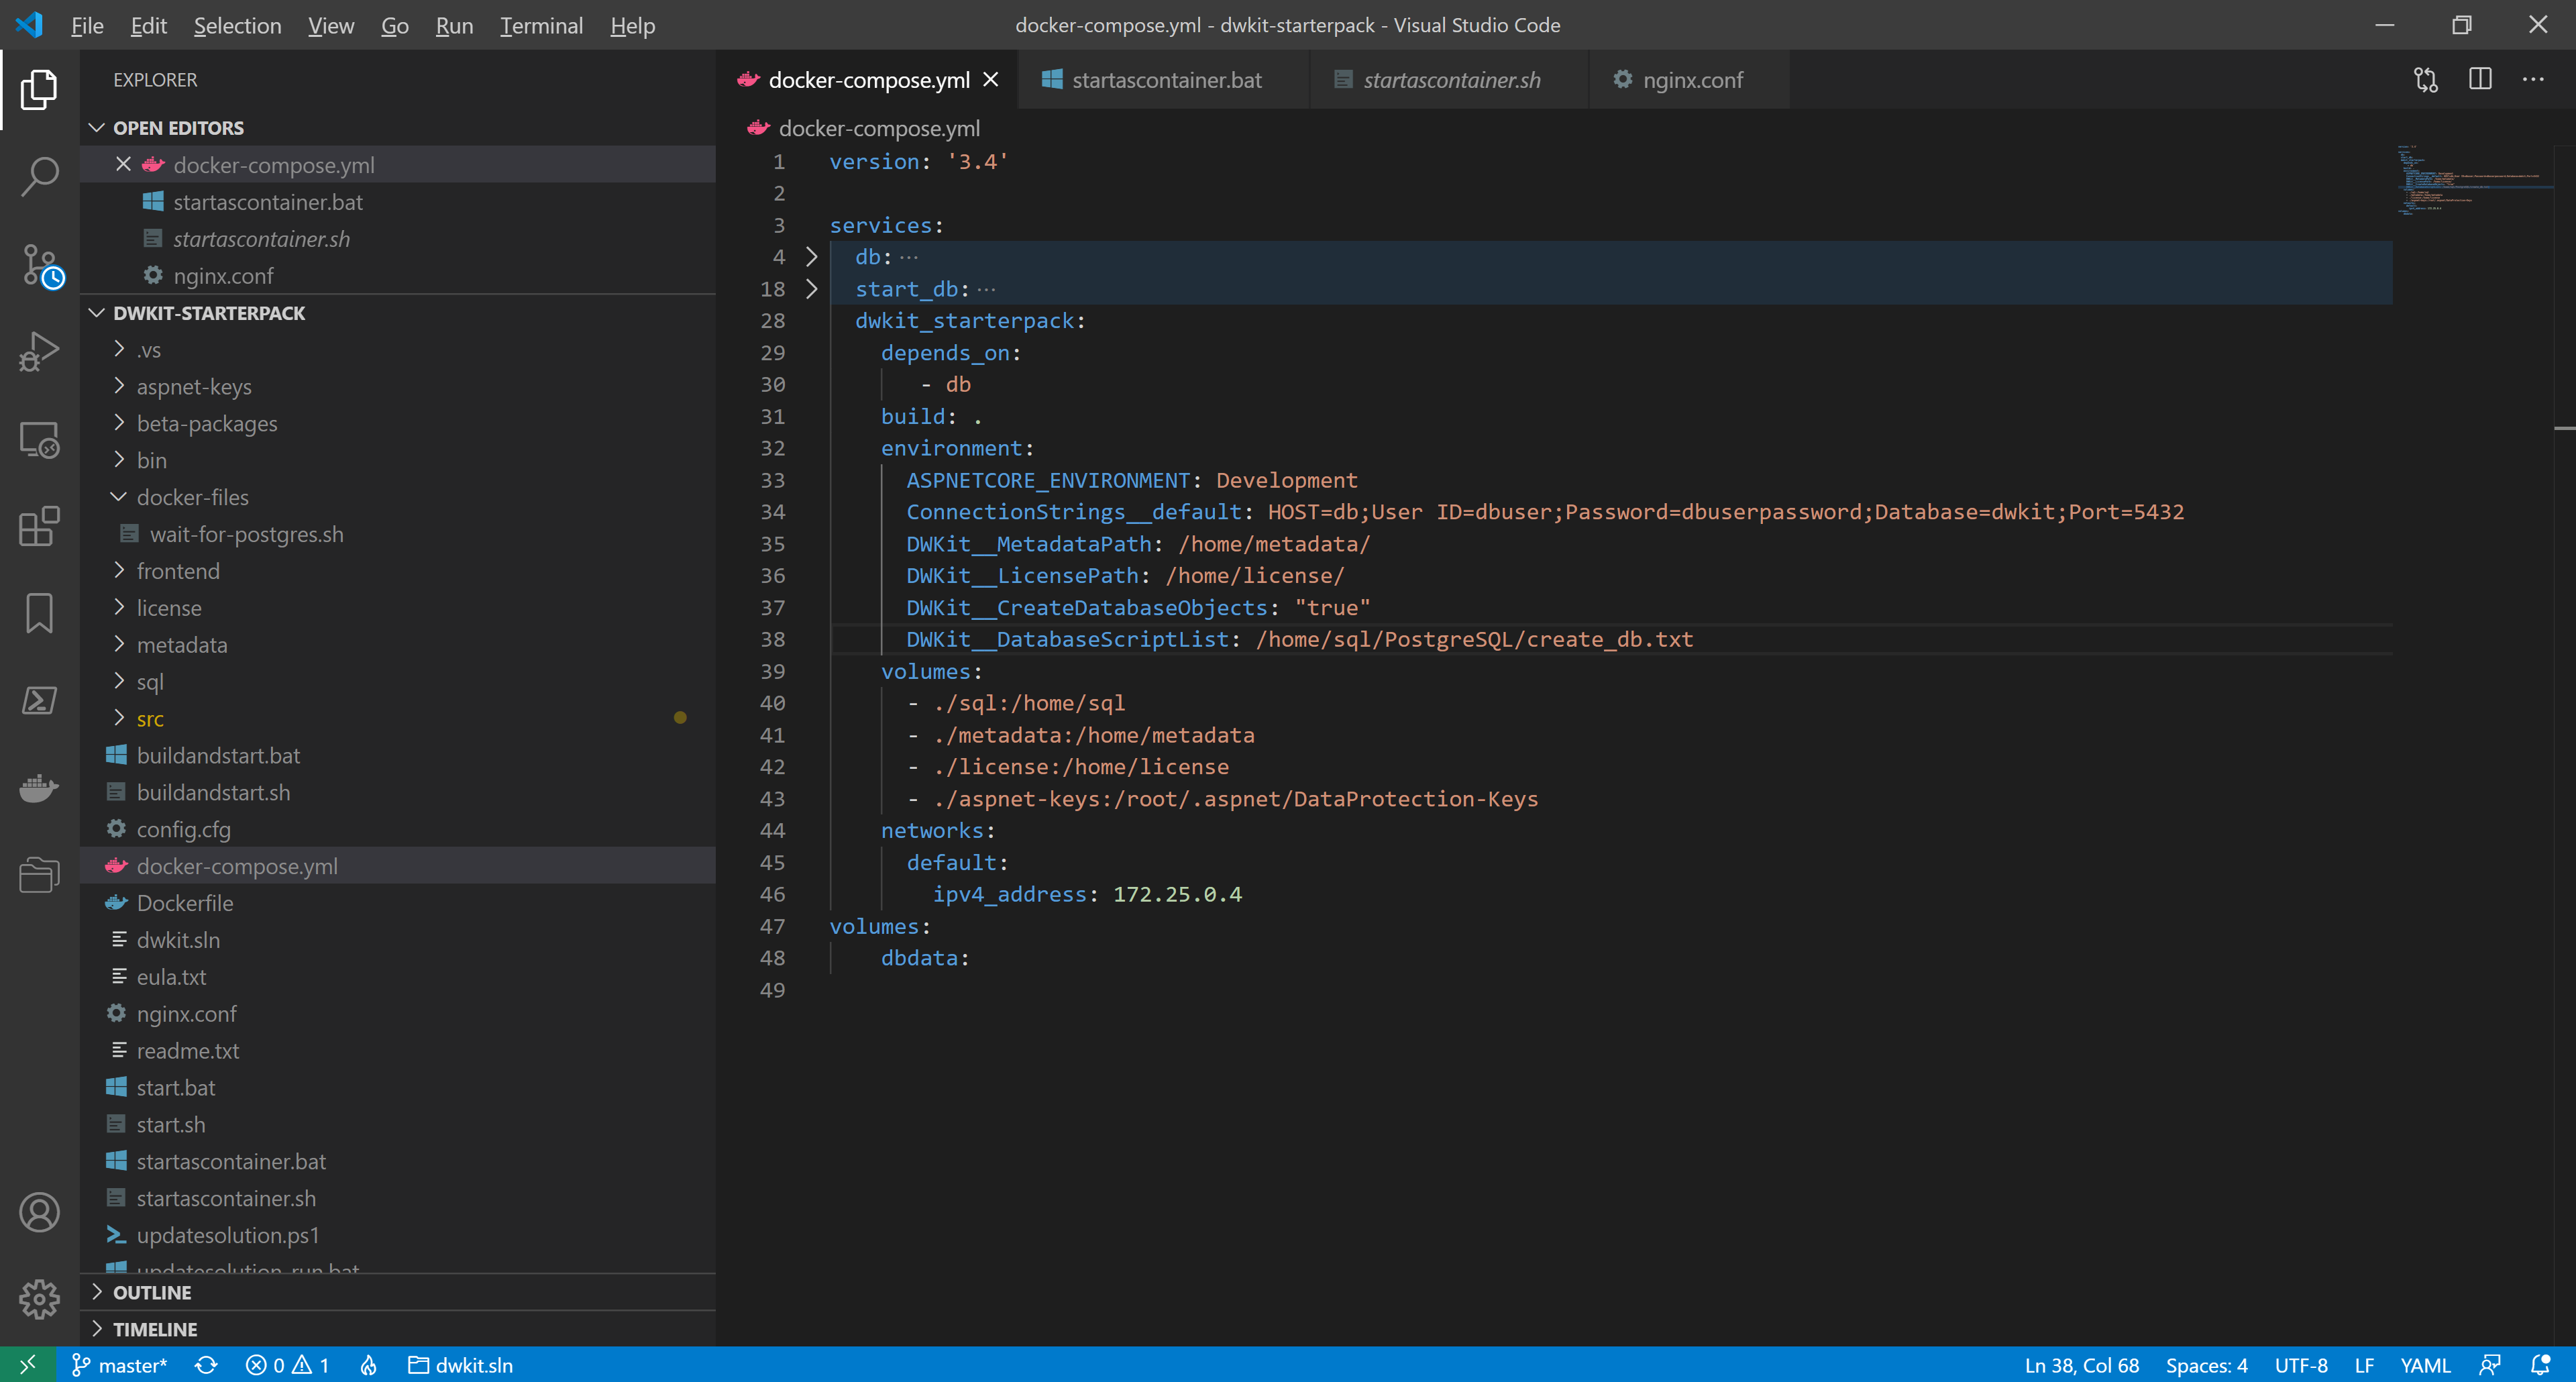Select nginx.conf in Open Editors list
2576x1382 pixels.
coord(398,275)
